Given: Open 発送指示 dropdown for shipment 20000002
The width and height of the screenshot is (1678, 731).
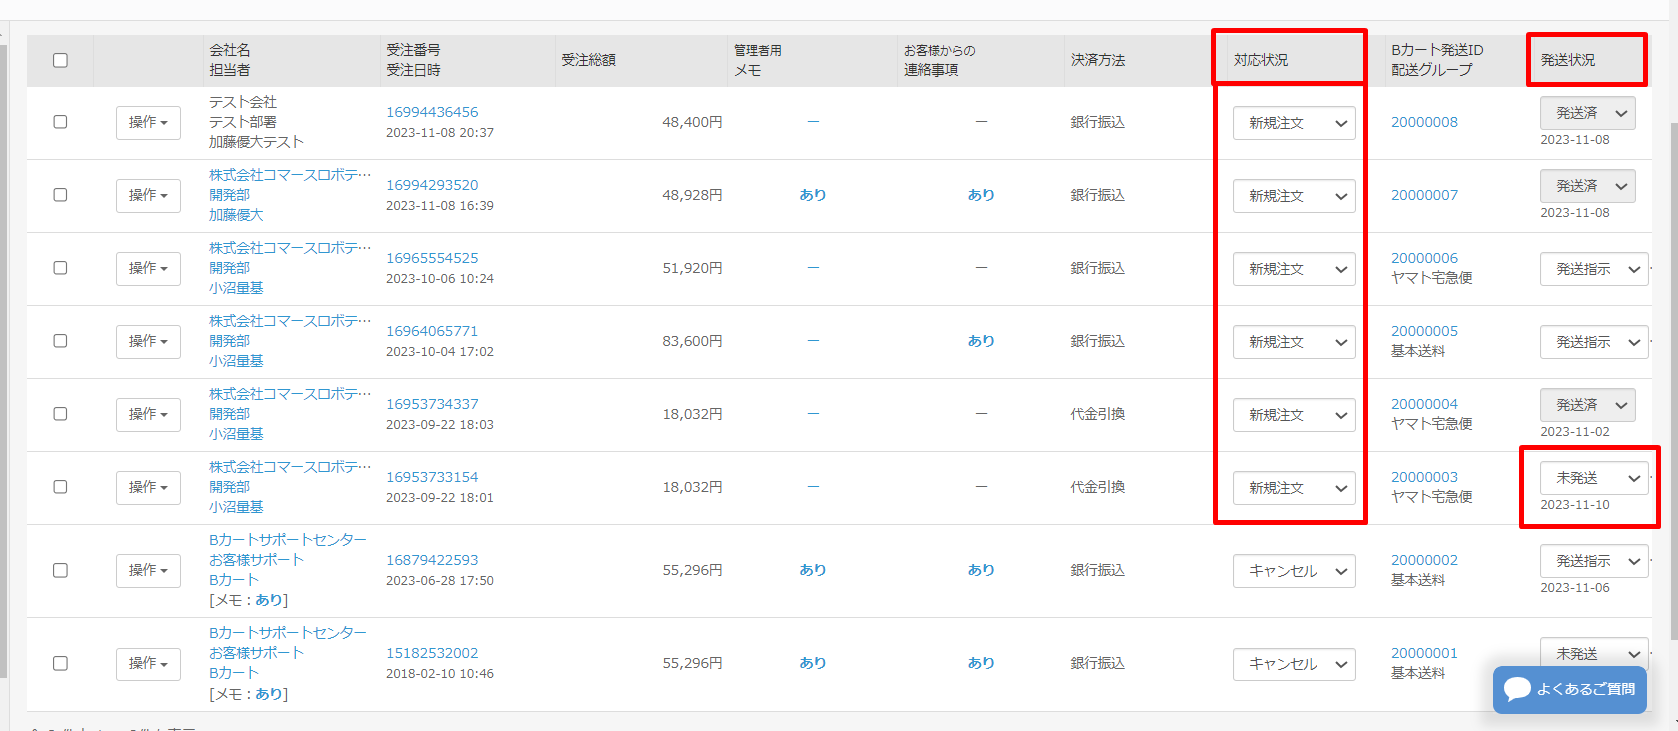Looking at the screenshot, I should tap(1594, 561).
